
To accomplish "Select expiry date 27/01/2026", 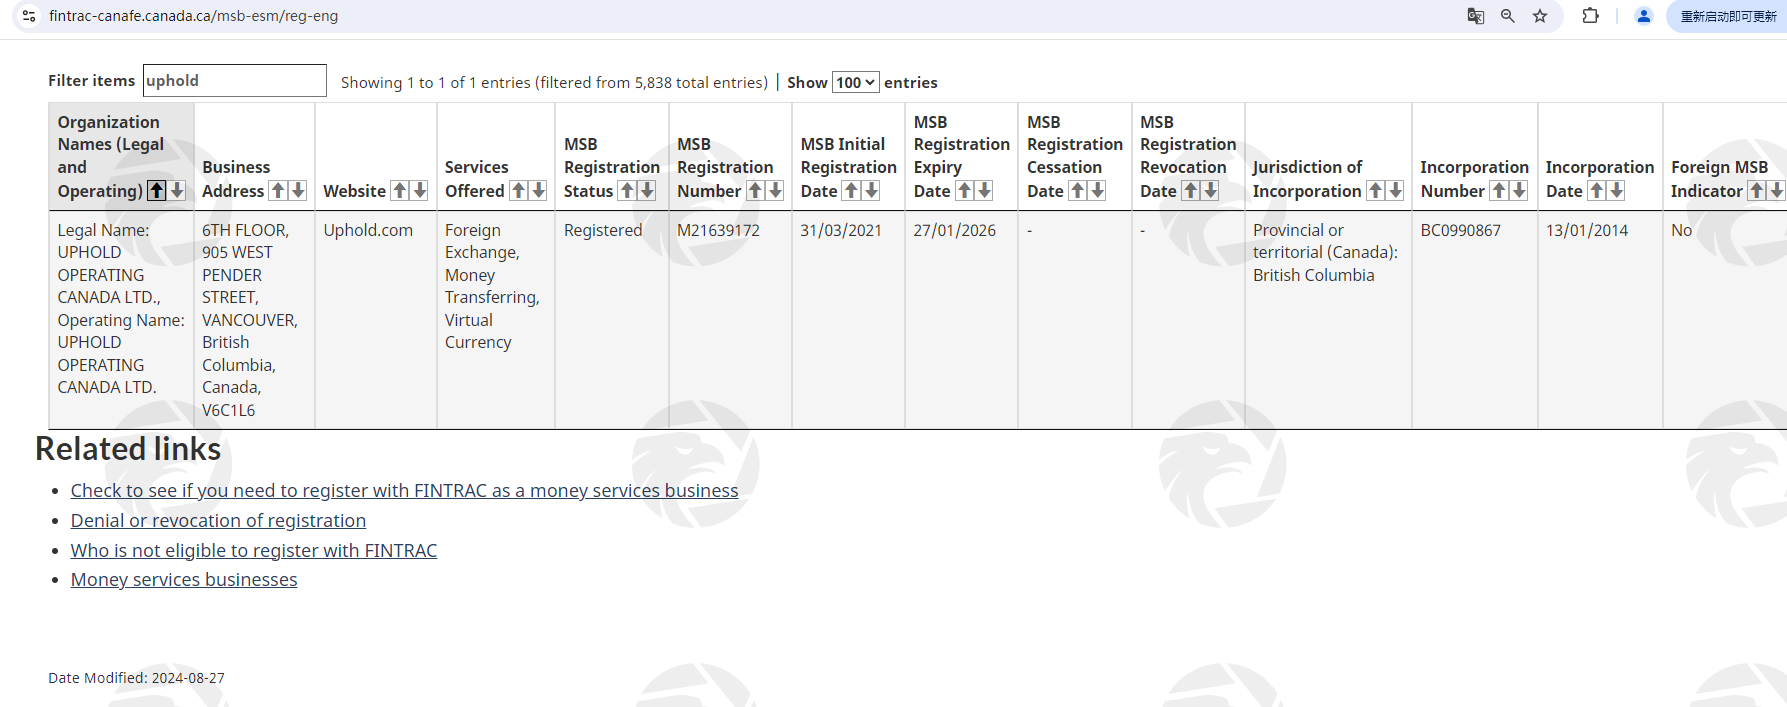I will point(954,230).
